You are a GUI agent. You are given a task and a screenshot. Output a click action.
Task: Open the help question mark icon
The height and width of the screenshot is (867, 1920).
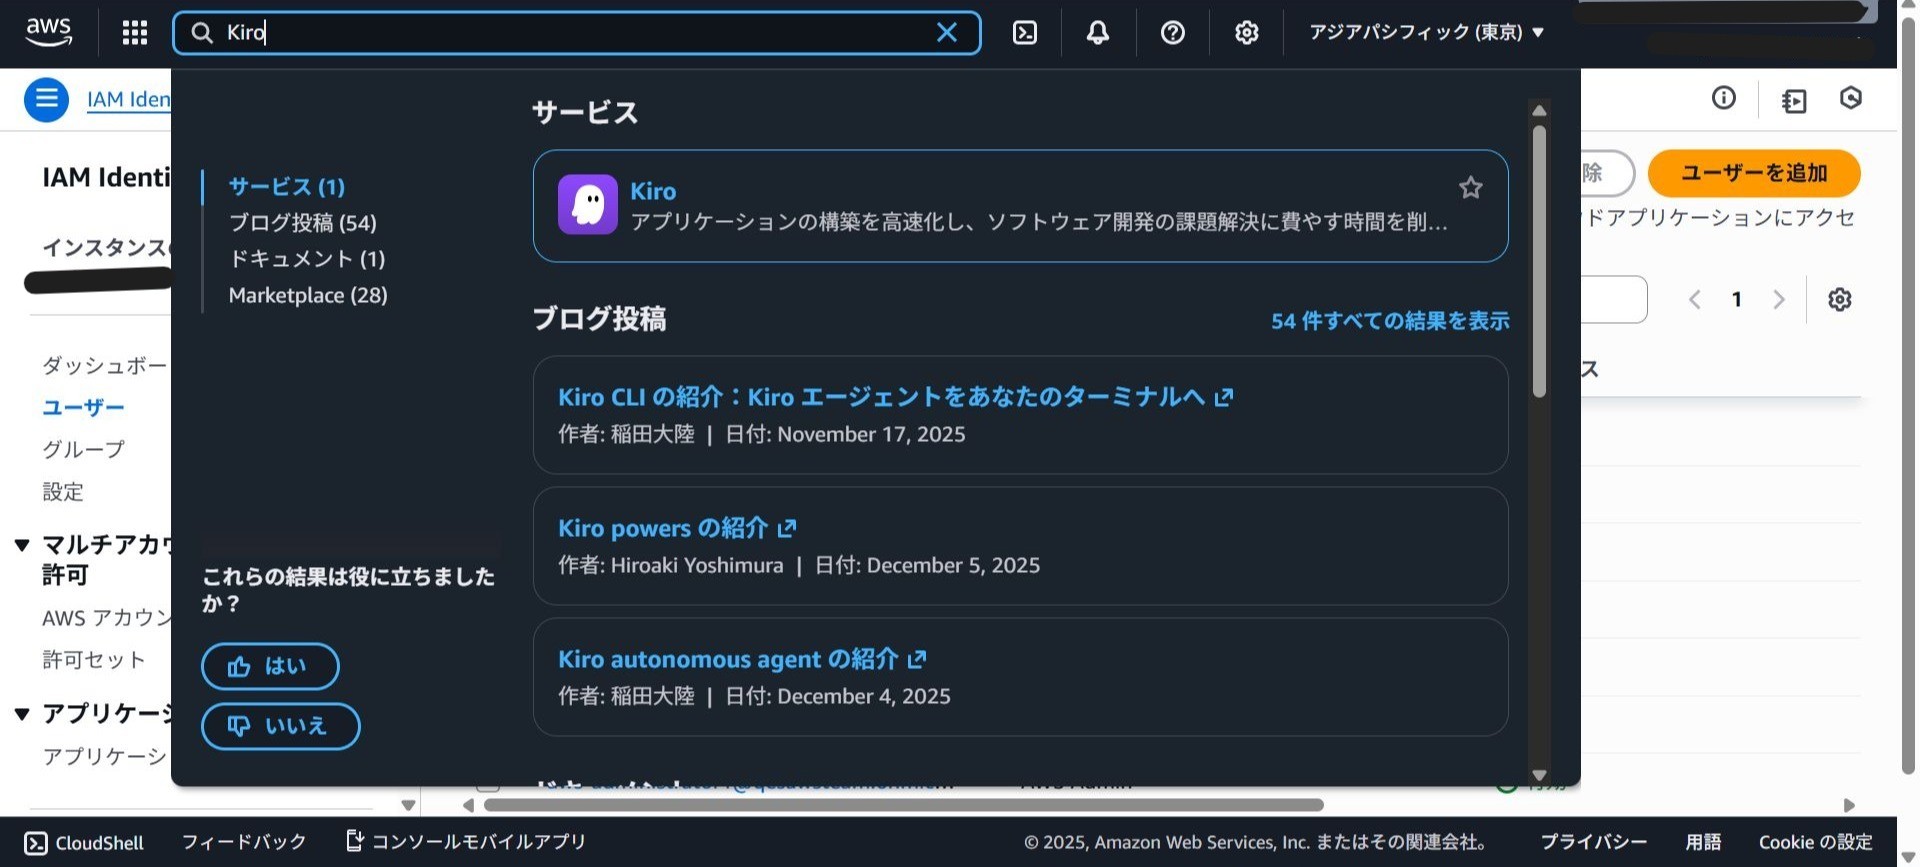click(1173, 33)
